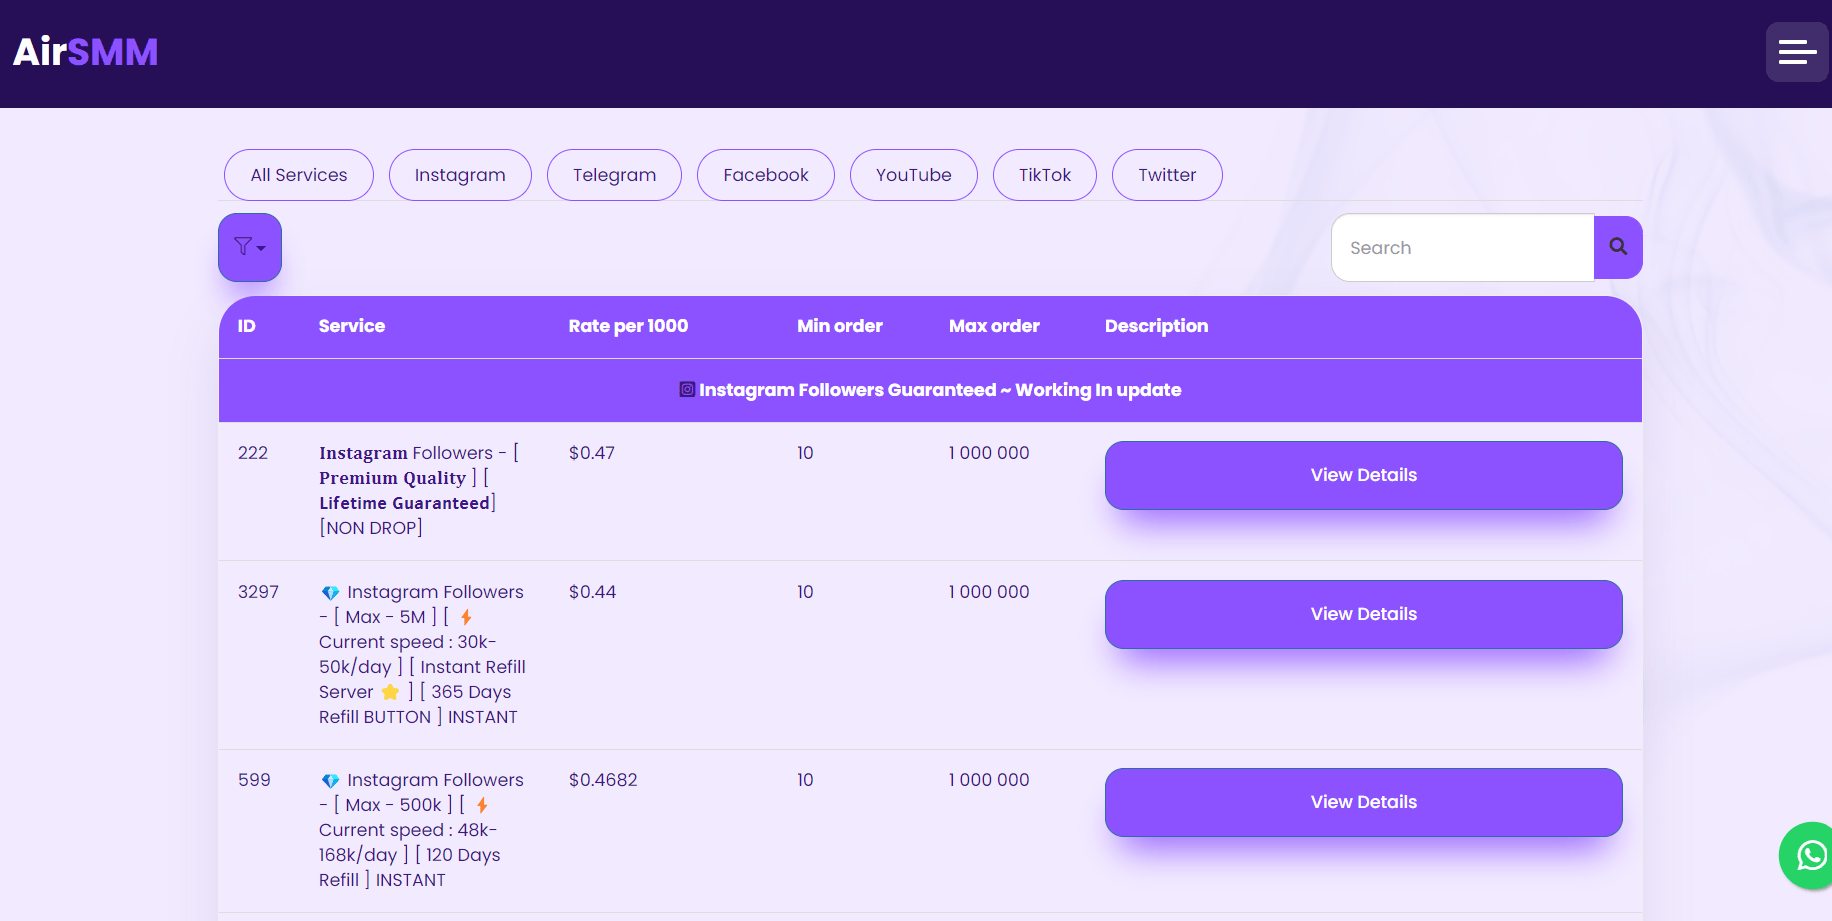
Task: Choose the YouTube category
Action: pos(913,175)
